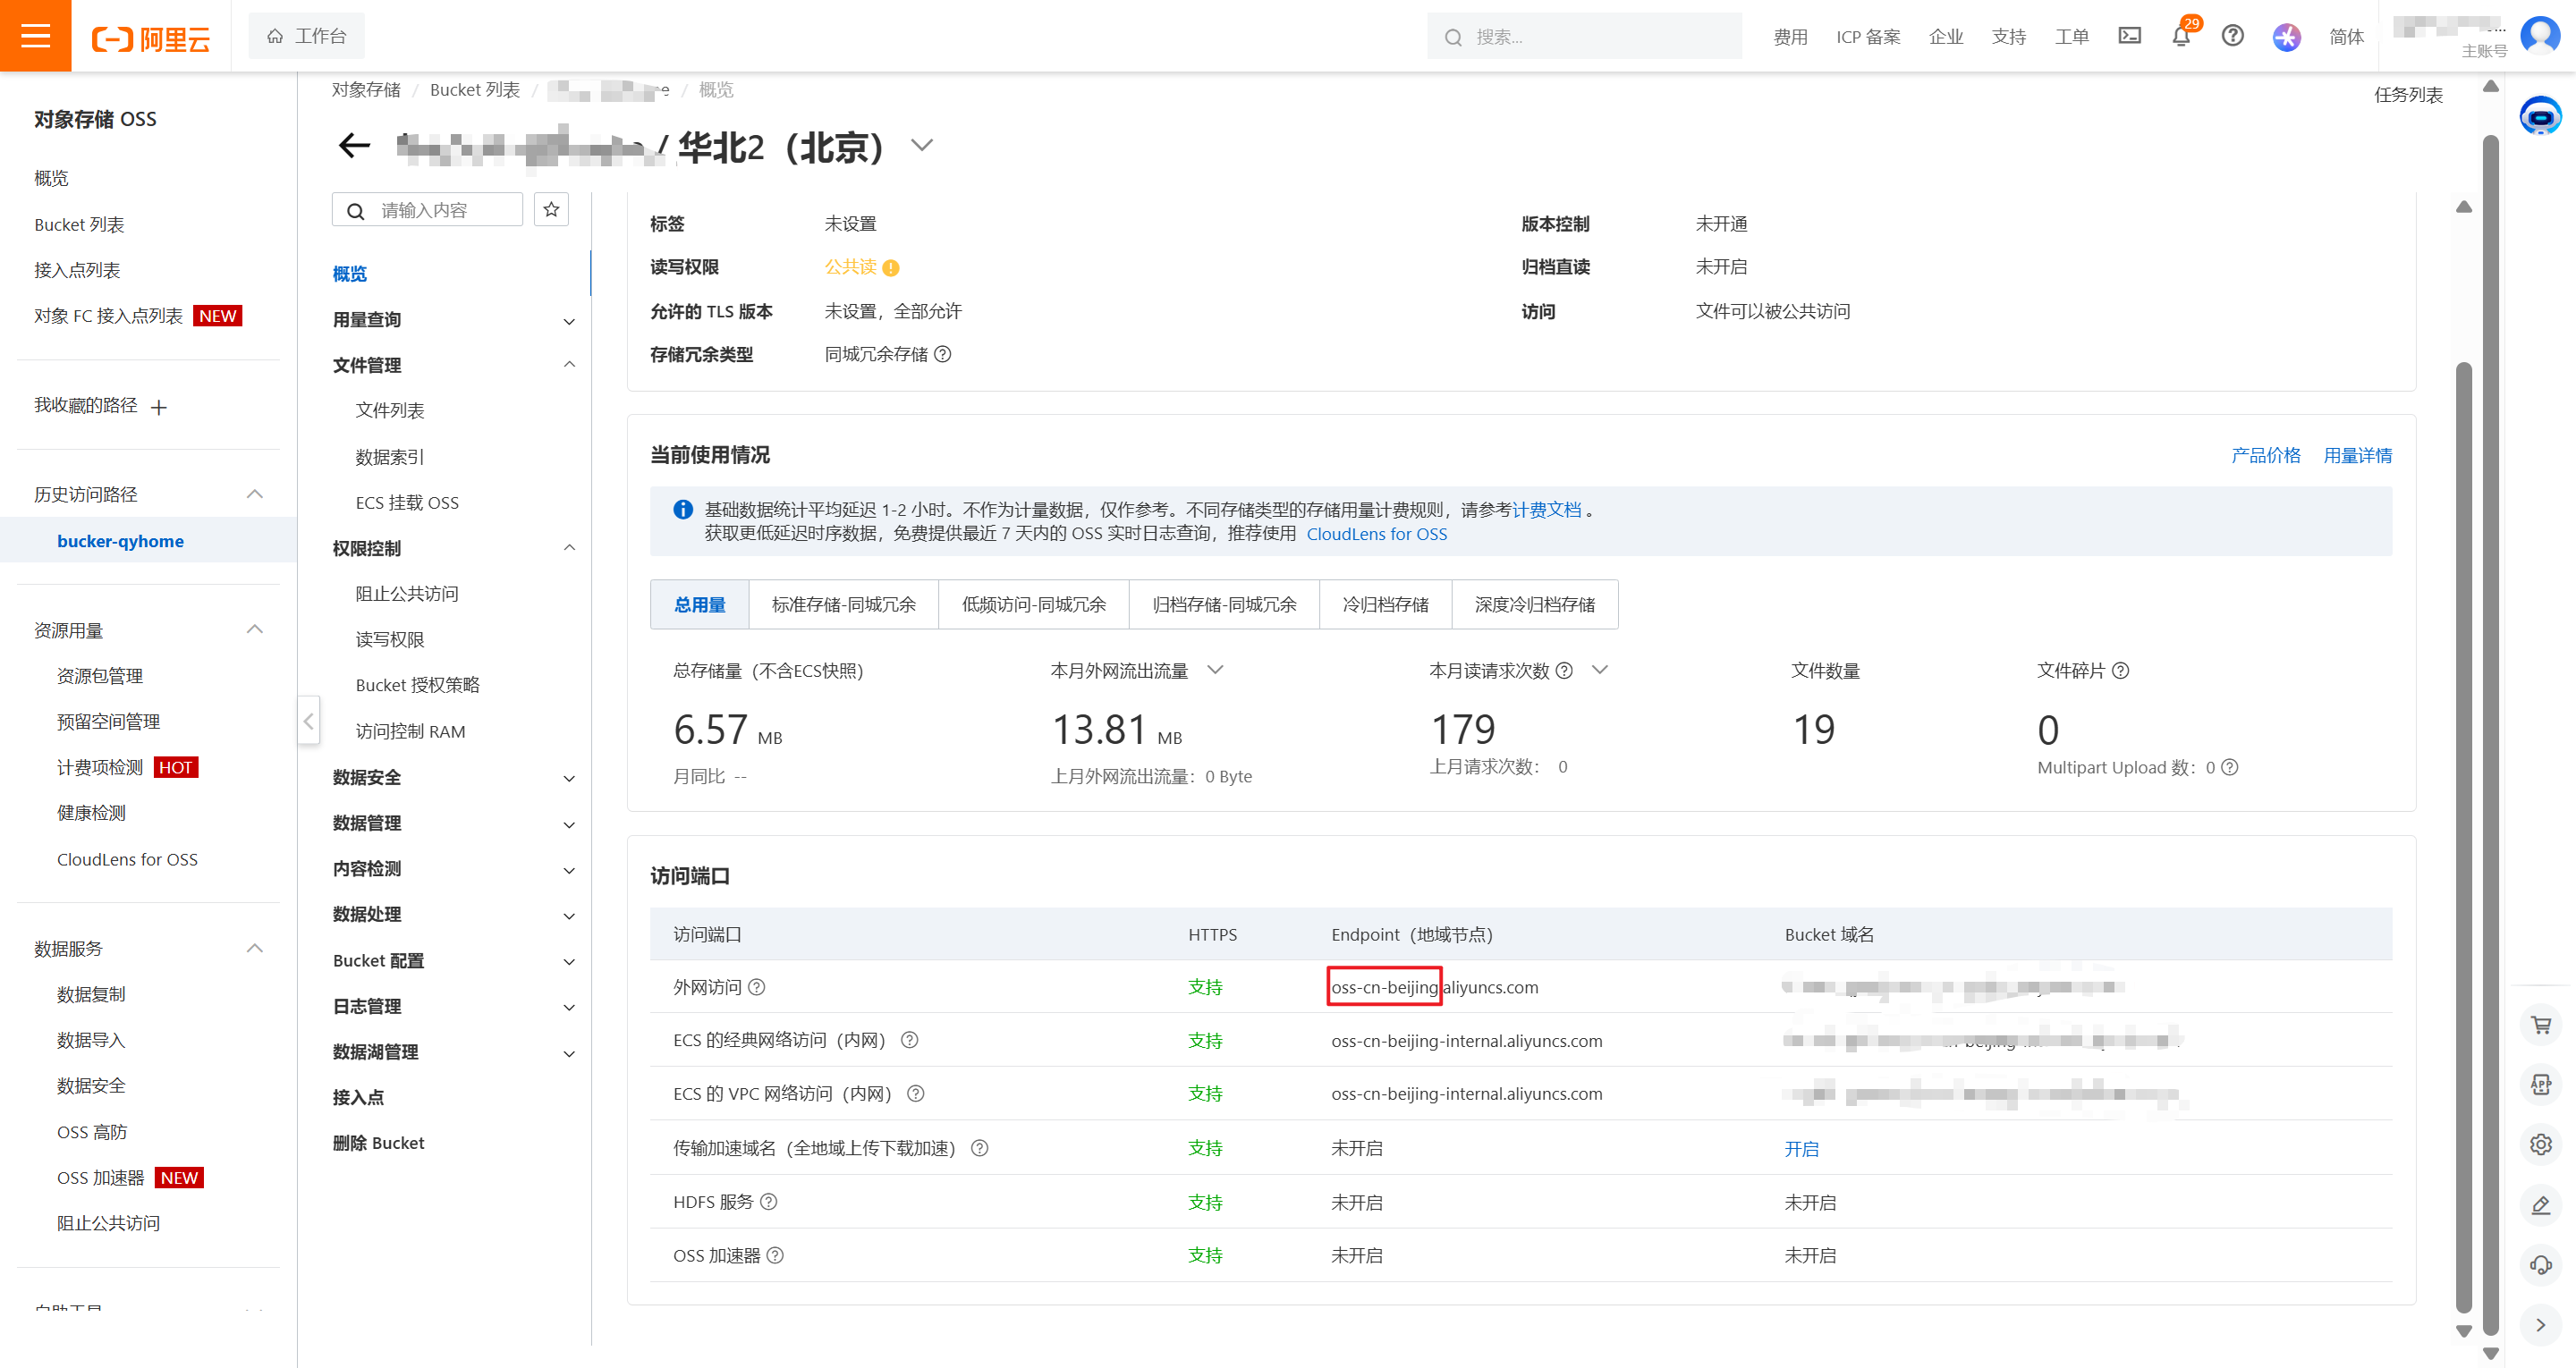Viewport: 2576px width, 1368px height.
Task: Enable transfer acceleration via 开启
Action: (x=1801, y=1149)
